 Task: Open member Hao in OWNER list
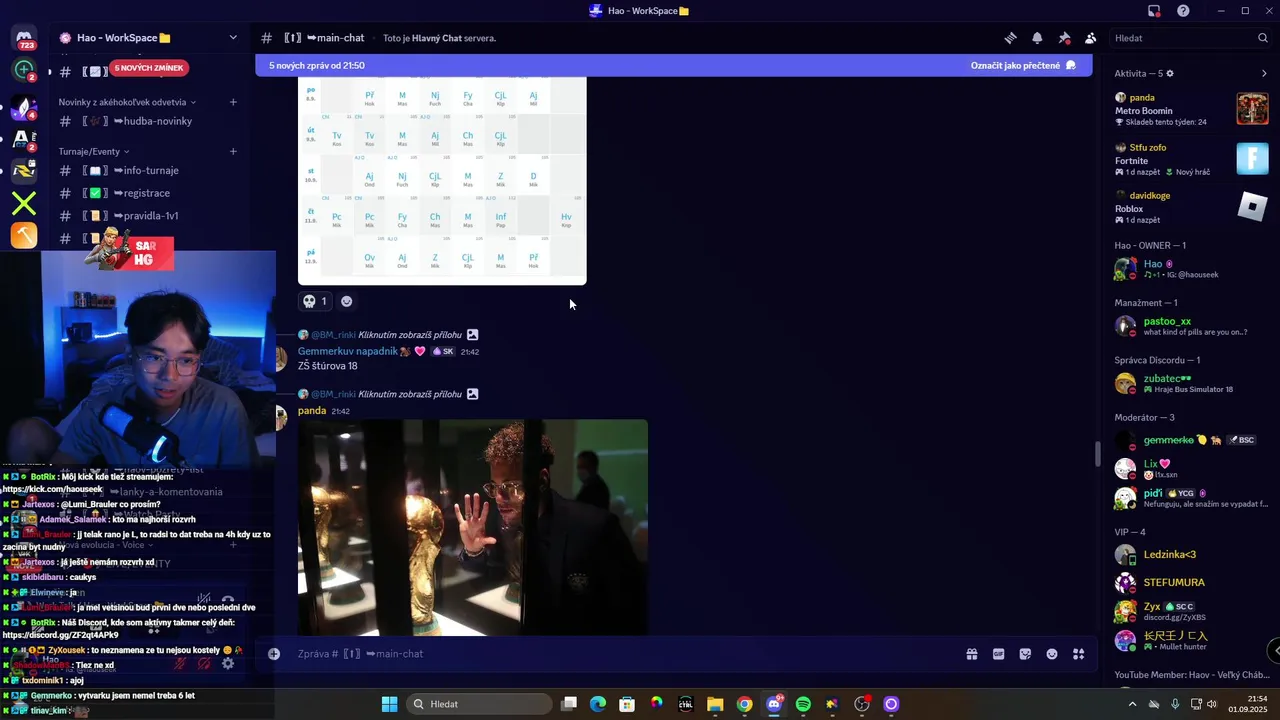point(1191,269)
